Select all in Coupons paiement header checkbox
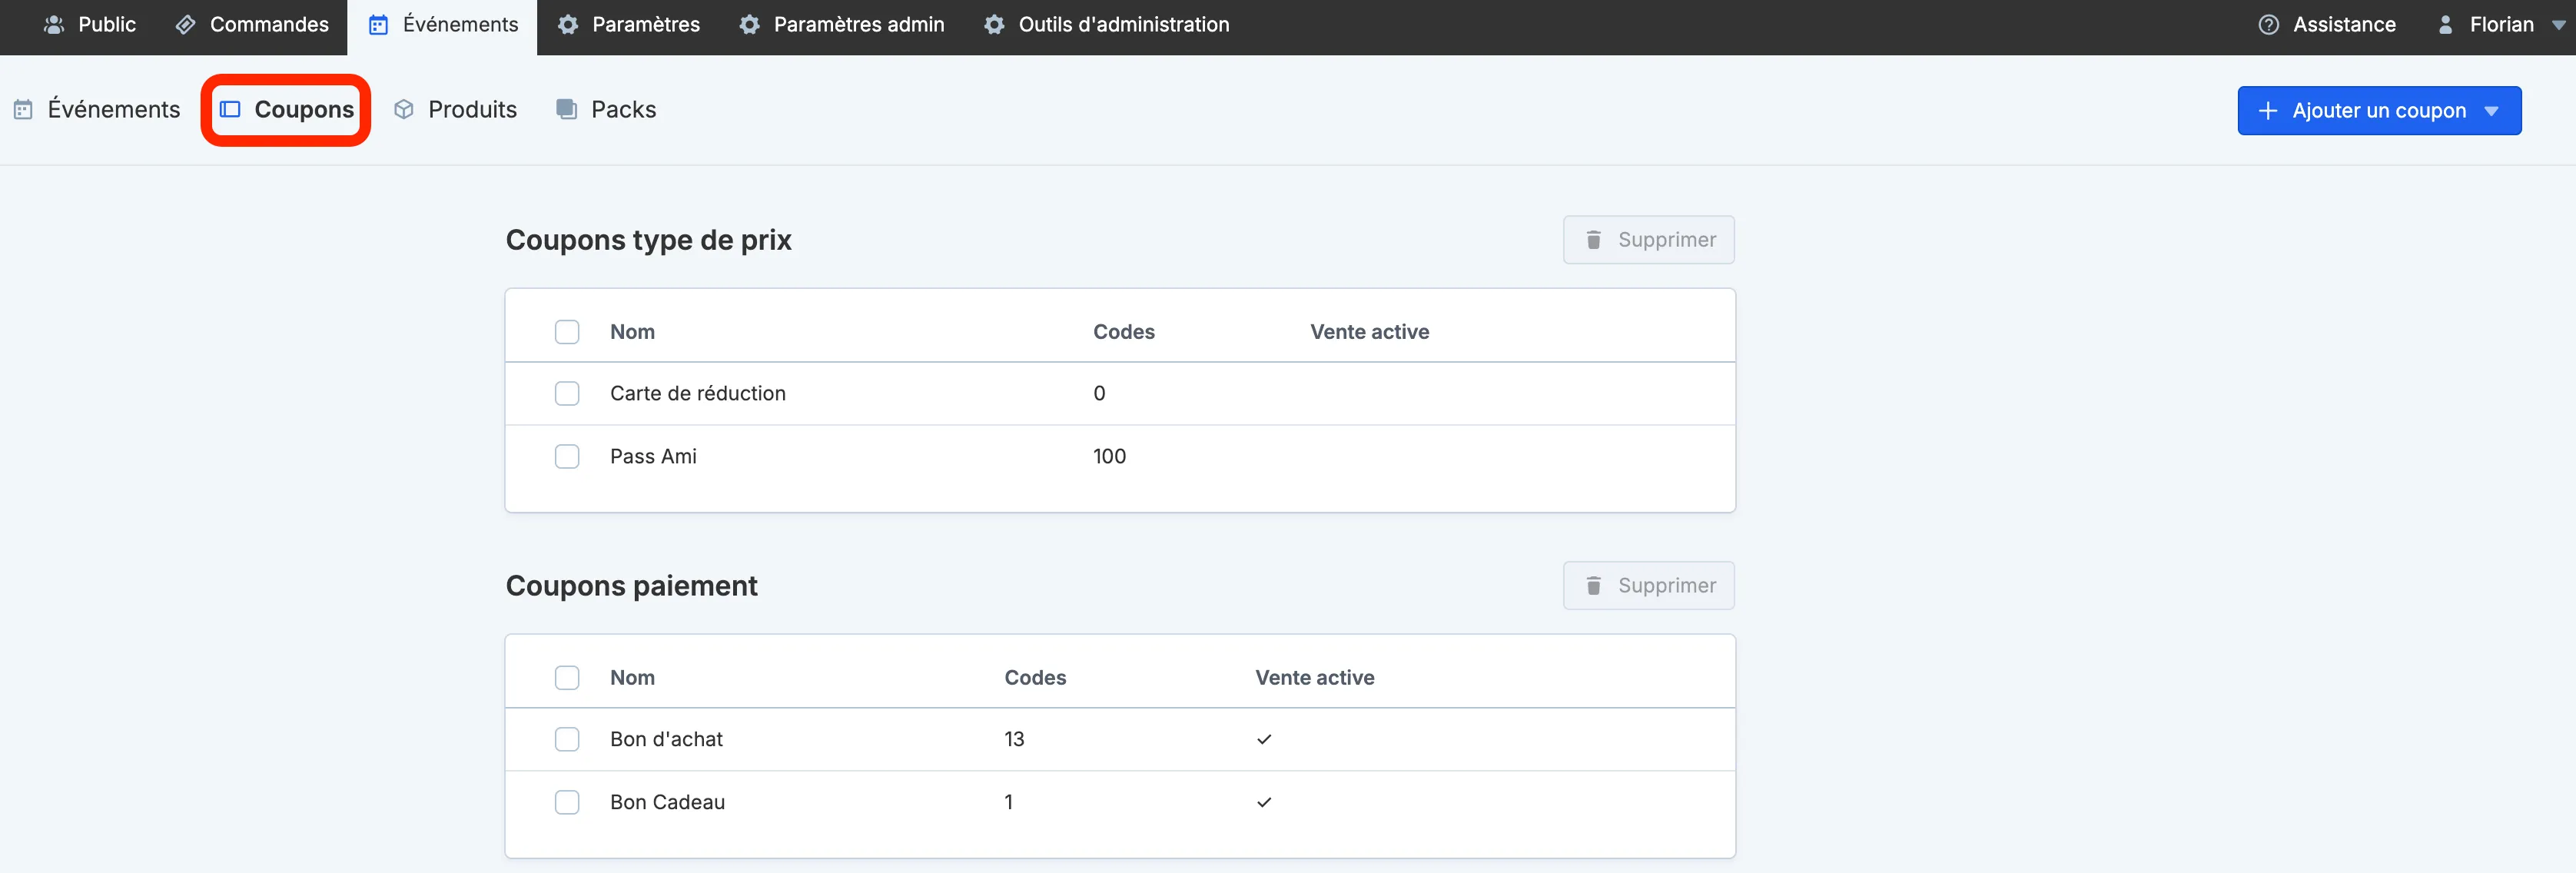 (x=567, y=678)
